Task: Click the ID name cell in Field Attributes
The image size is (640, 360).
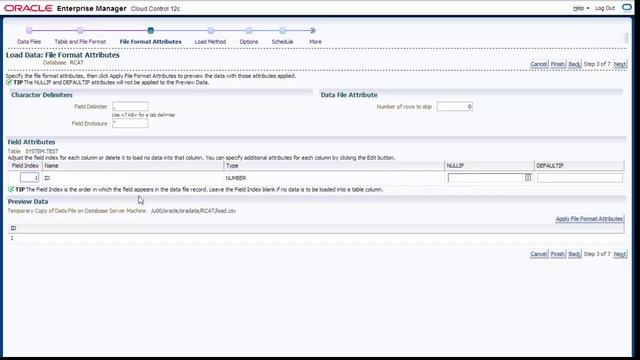Action: (47, 178)
